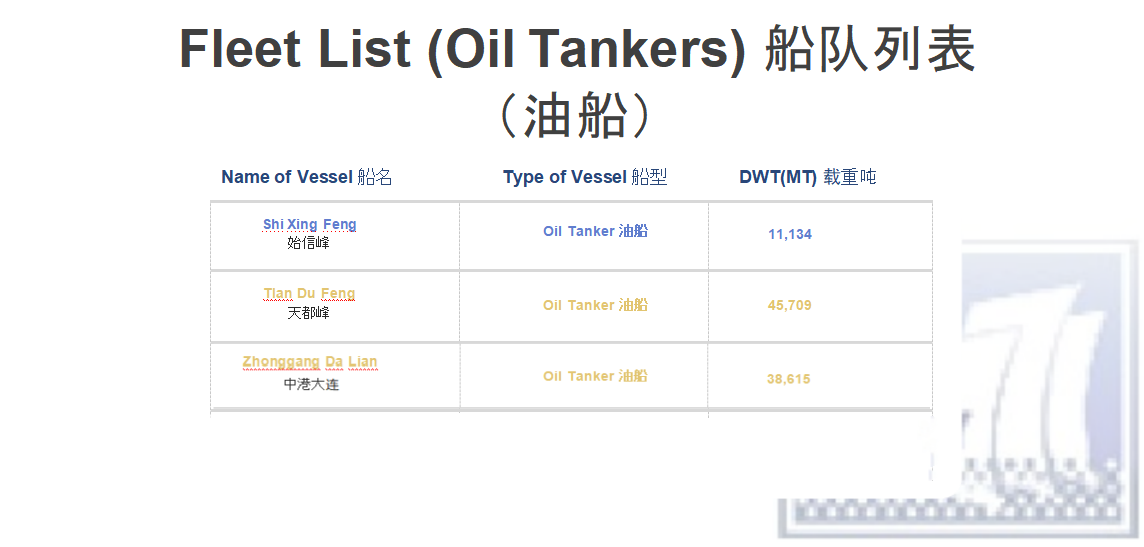Viewport: 1144px width, 547px height.
Task: Click the Chinese name 天都峰
Action: 308,313
